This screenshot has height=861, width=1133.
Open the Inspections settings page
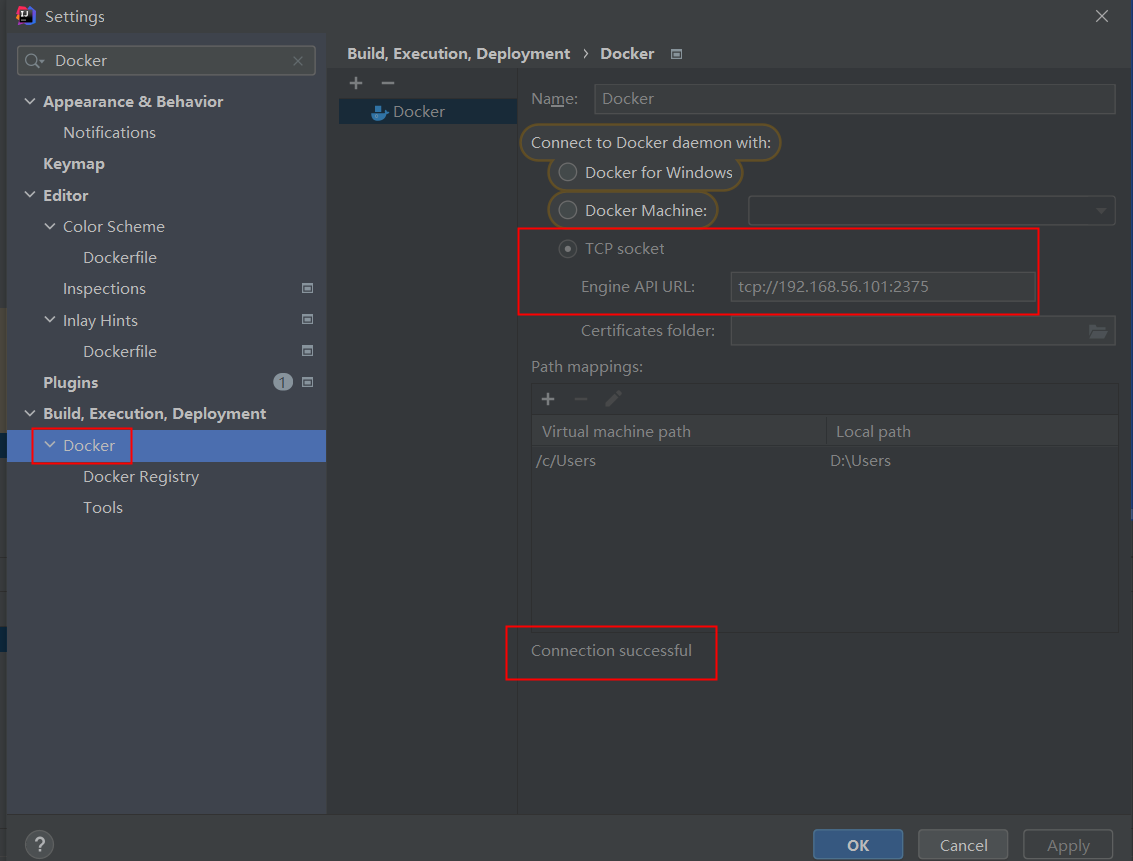tap(104, 289)
